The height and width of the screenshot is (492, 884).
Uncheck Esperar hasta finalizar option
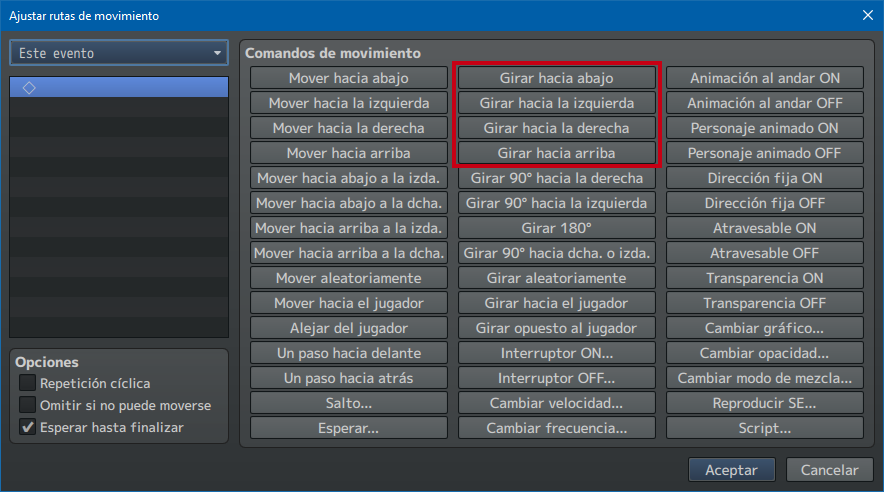pos(28,427)
